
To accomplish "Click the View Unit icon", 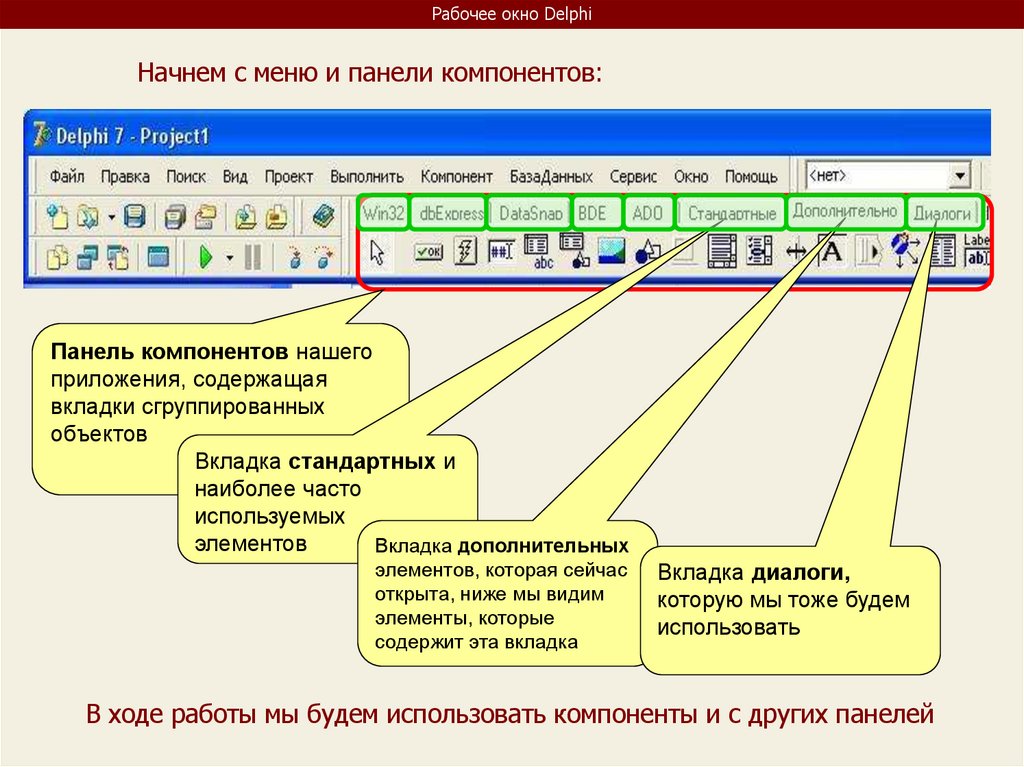I will (x=57, y=257).
